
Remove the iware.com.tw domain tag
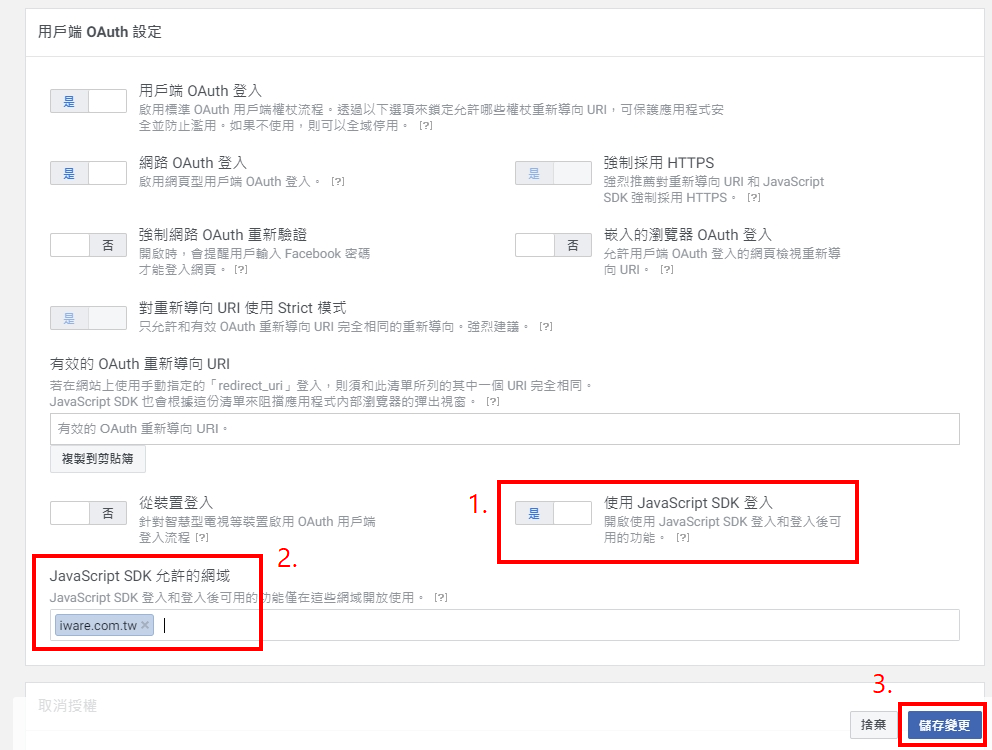[145, 625]
